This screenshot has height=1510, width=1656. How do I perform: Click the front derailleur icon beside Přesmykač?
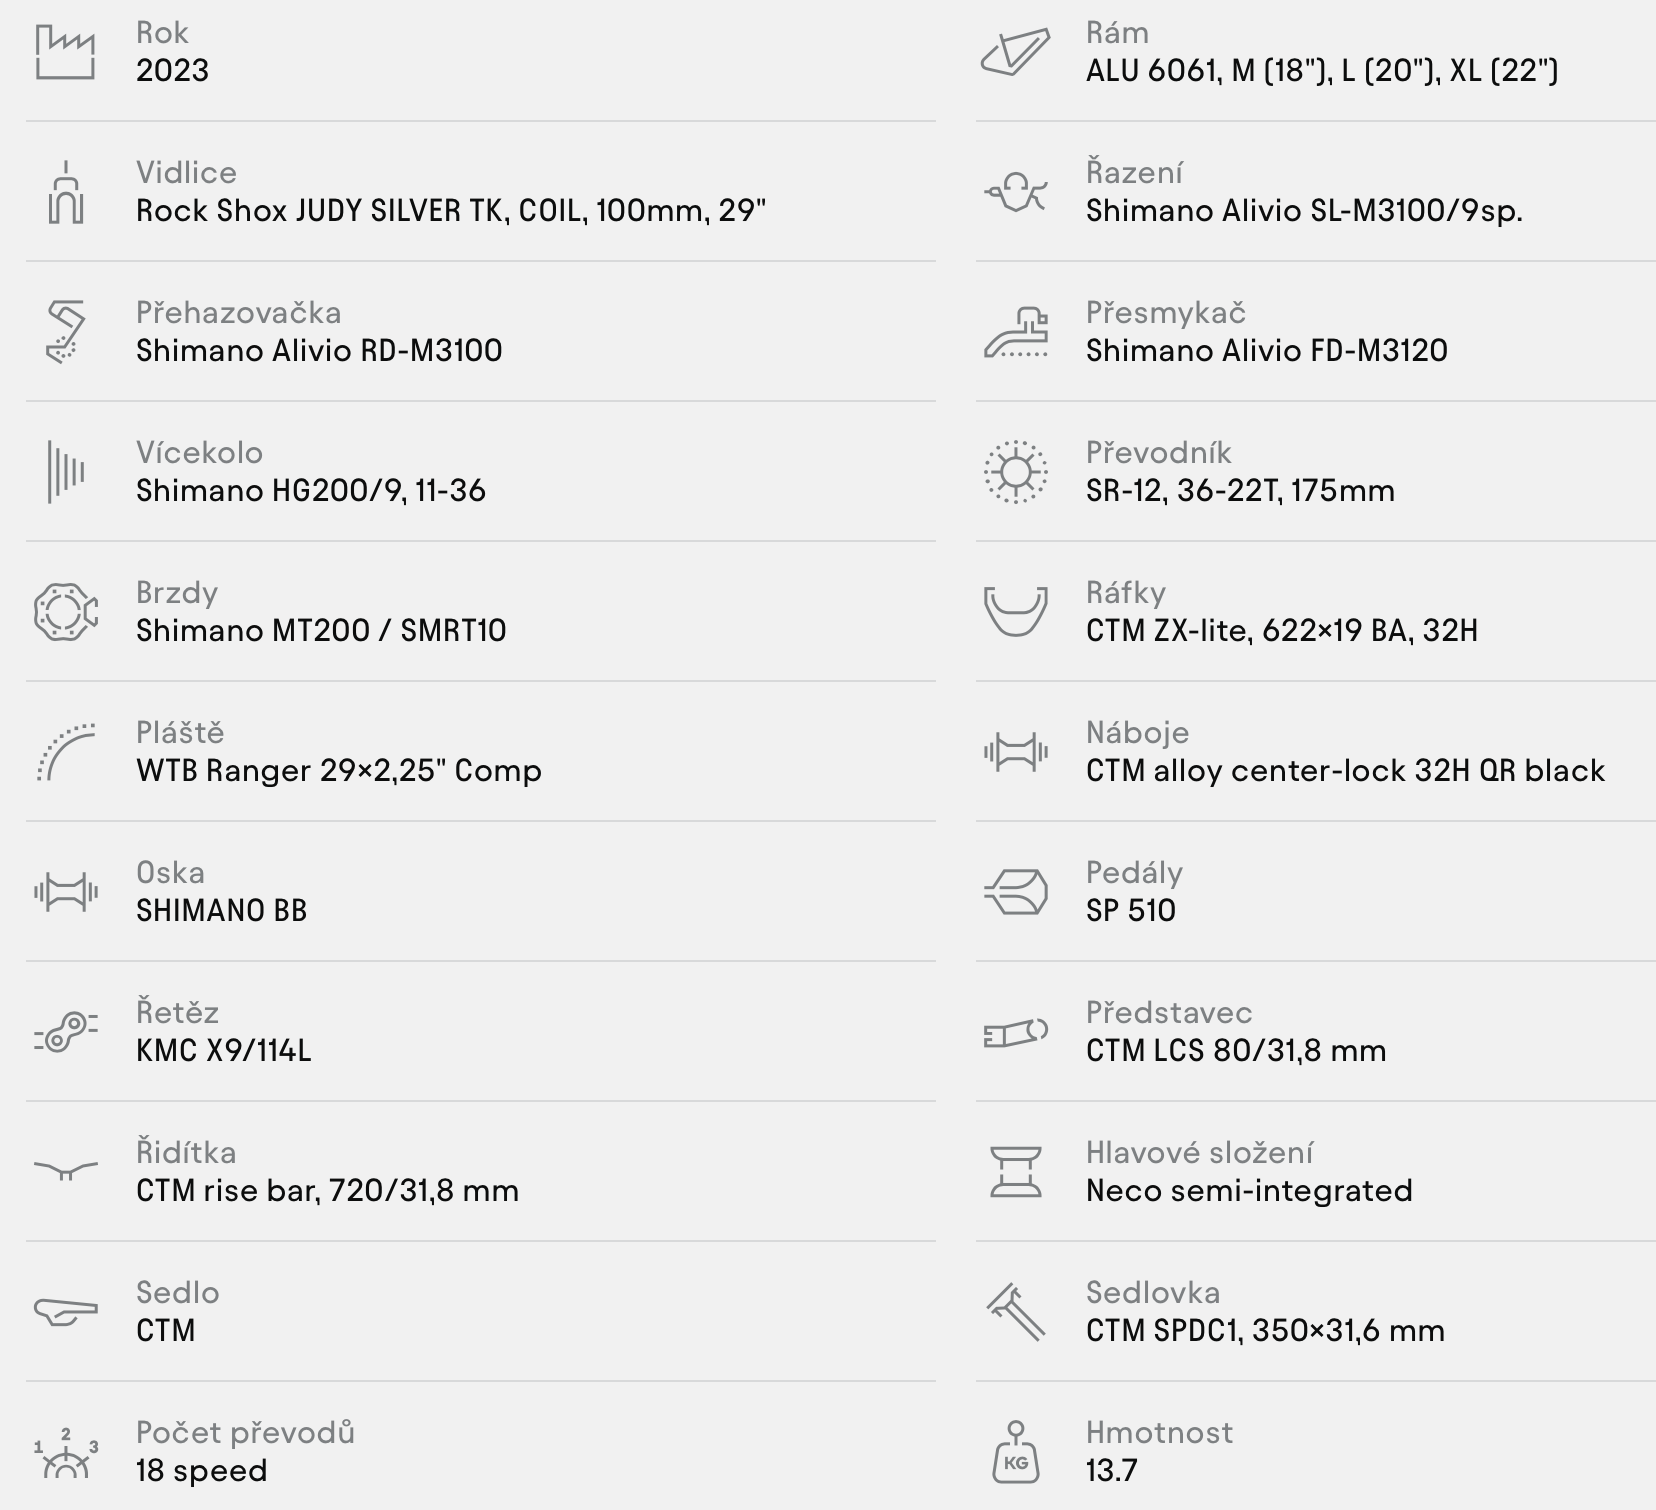pyautogui.click(x=1015, y=334)
